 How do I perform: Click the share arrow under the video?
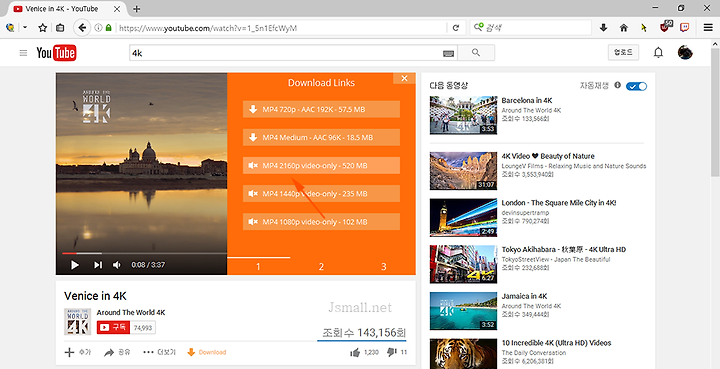(x=109, y=352)
